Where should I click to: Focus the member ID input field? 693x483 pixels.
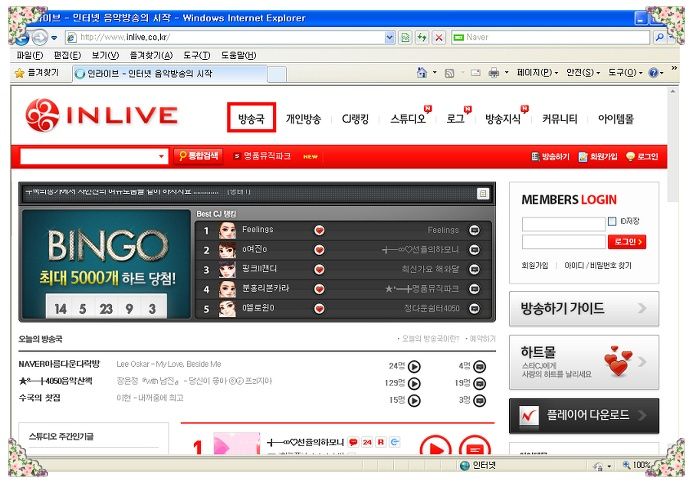click(564, 224)
